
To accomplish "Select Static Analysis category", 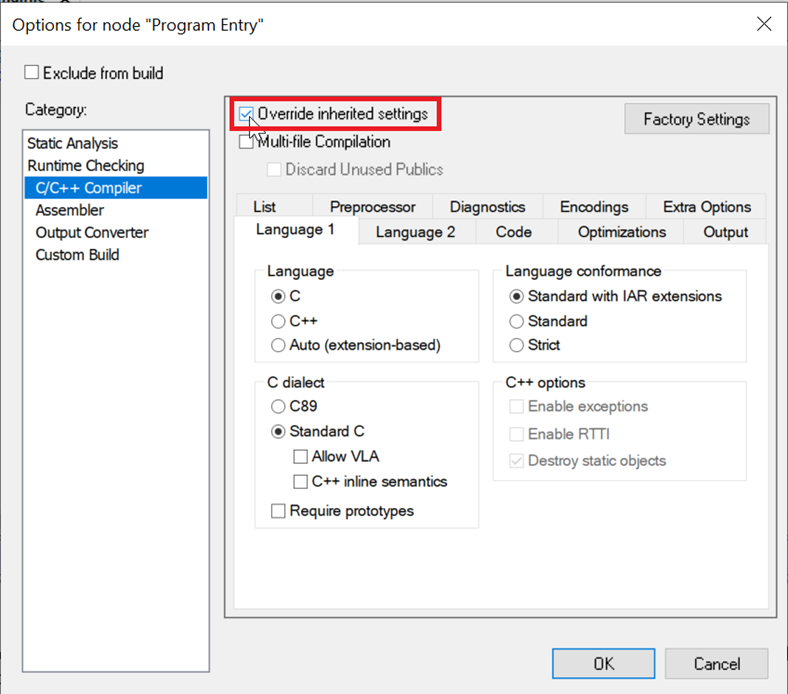I will [72, 144].
